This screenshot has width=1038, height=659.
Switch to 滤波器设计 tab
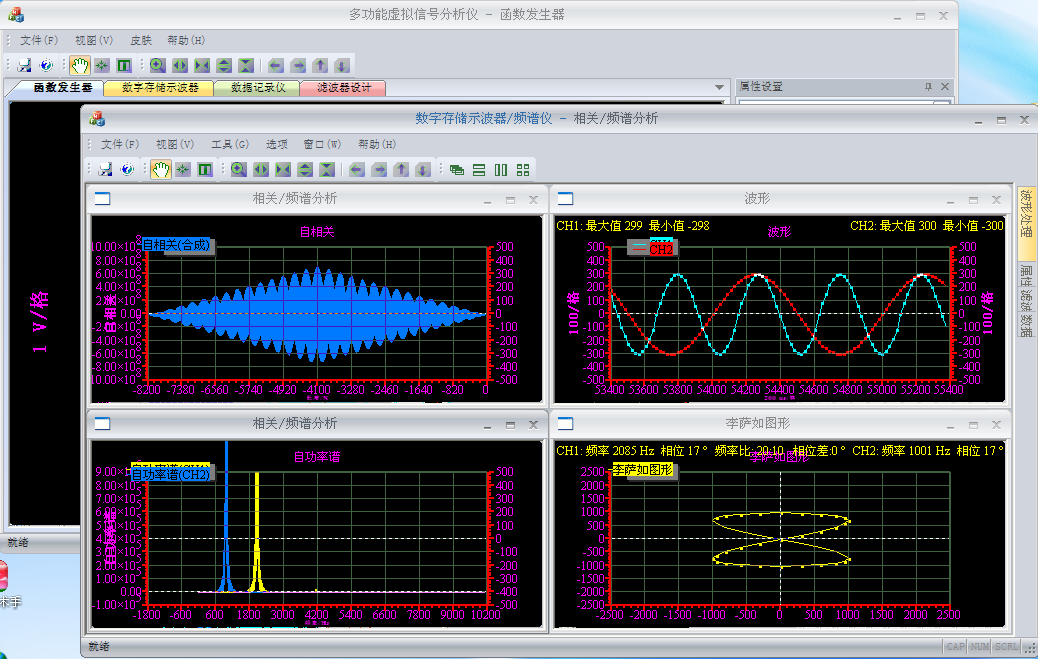[344, 87]
